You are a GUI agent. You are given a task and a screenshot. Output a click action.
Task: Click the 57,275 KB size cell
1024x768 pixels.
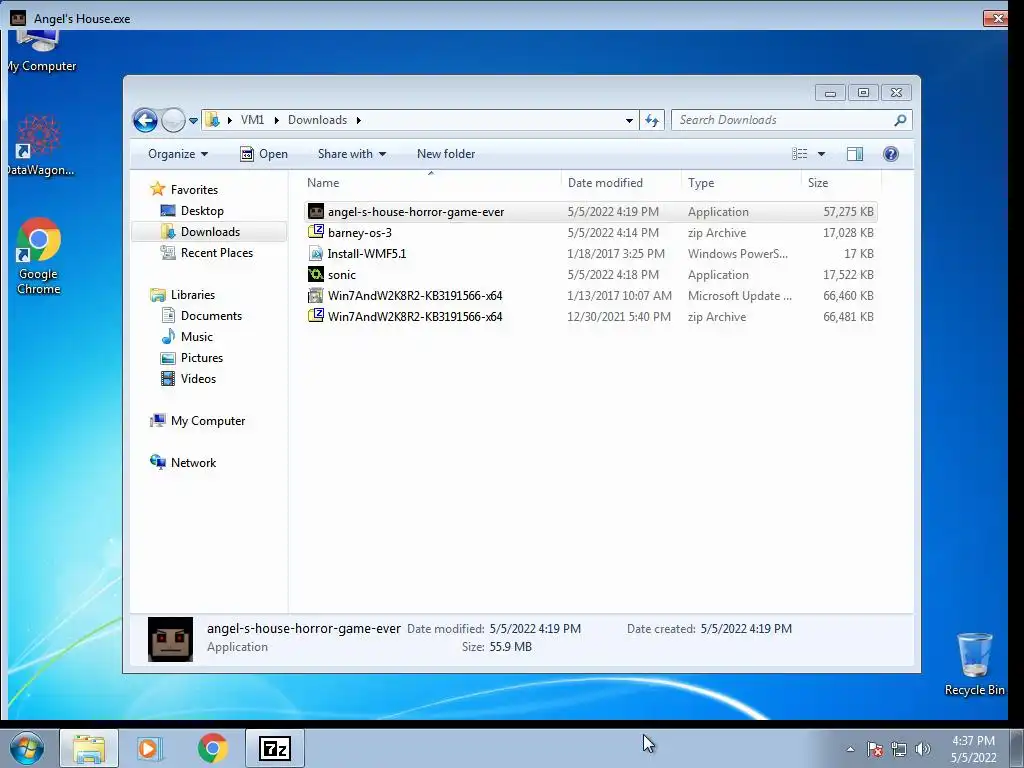point(848,212)
